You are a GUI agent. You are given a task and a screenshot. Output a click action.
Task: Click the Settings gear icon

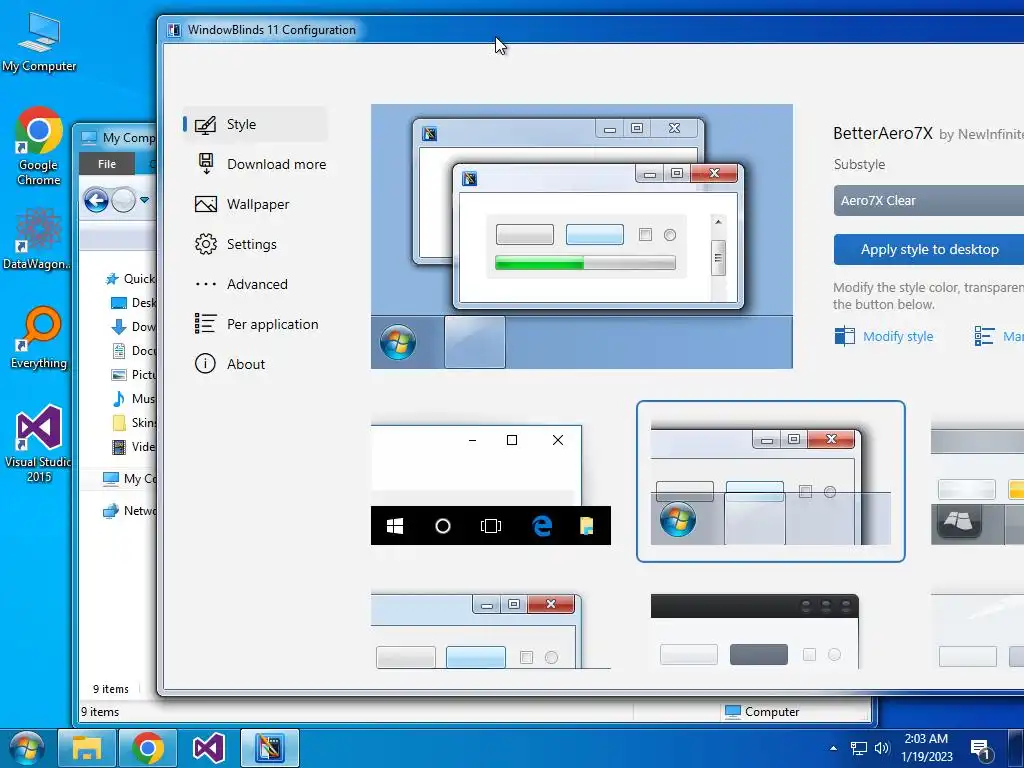coord(206,244)
